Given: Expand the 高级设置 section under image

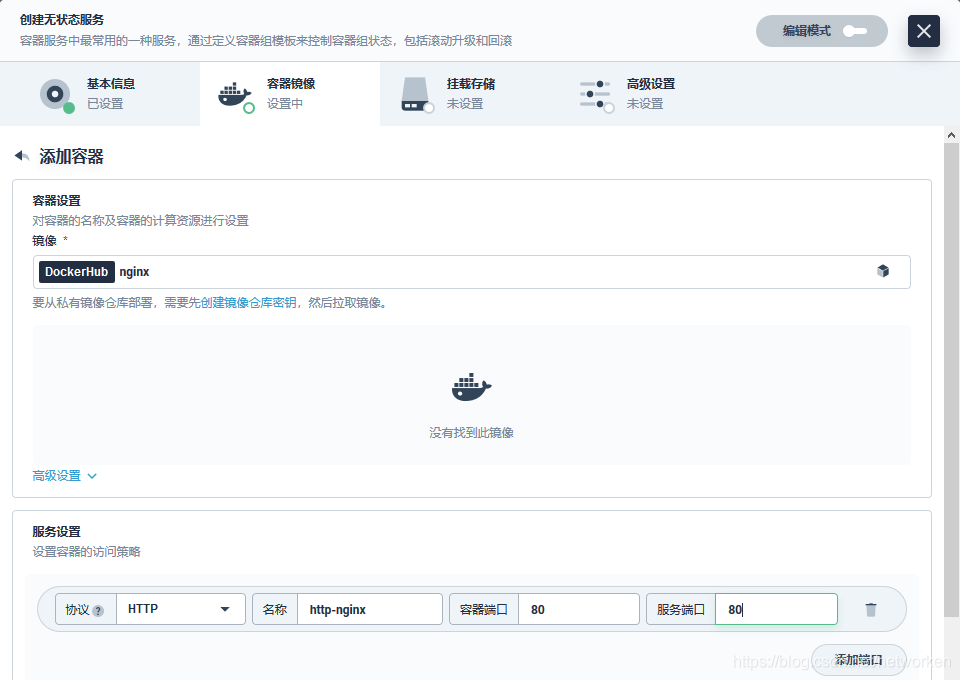Looking at the screenshot, I should (x=64, y=476).
